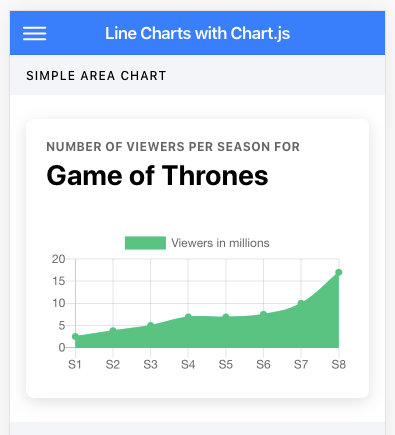Click the S1 x-axis label
395x435 pixels.
75,365
